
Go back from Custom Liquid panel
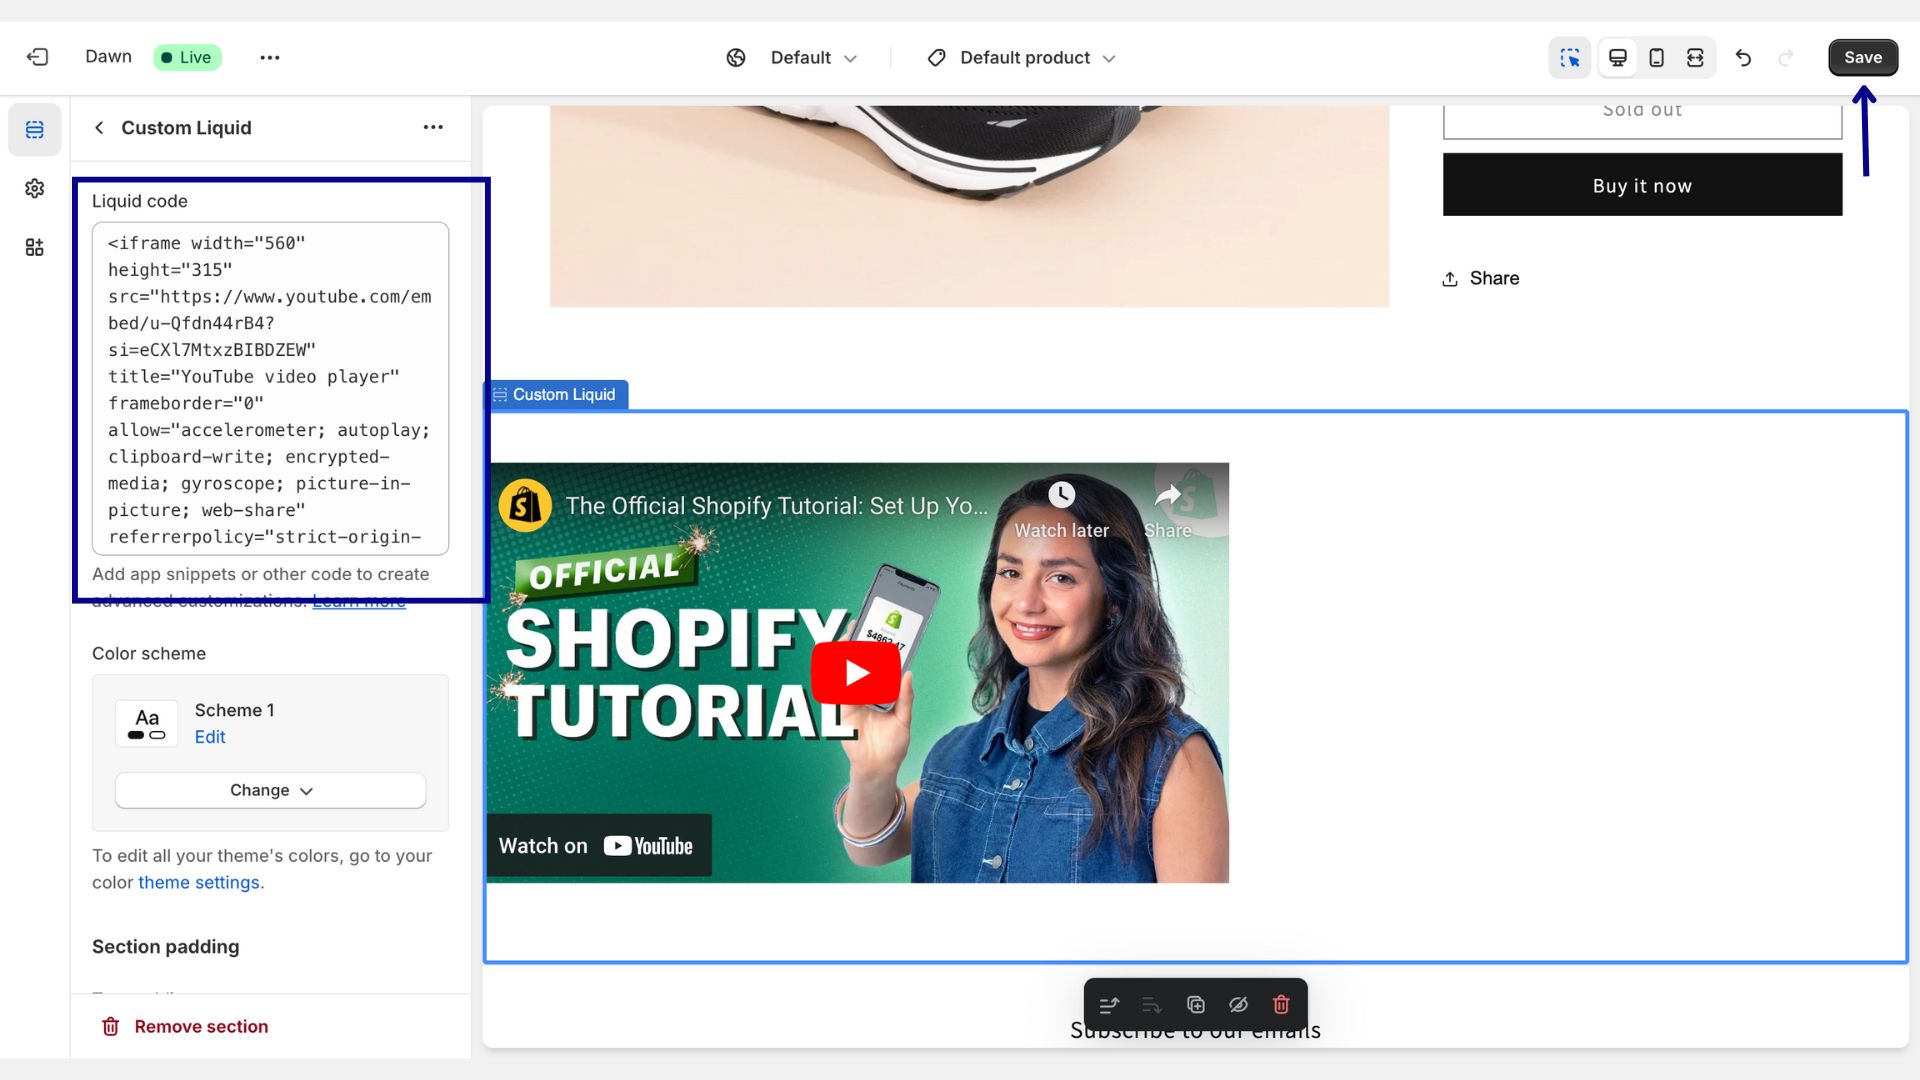[99, 128]
